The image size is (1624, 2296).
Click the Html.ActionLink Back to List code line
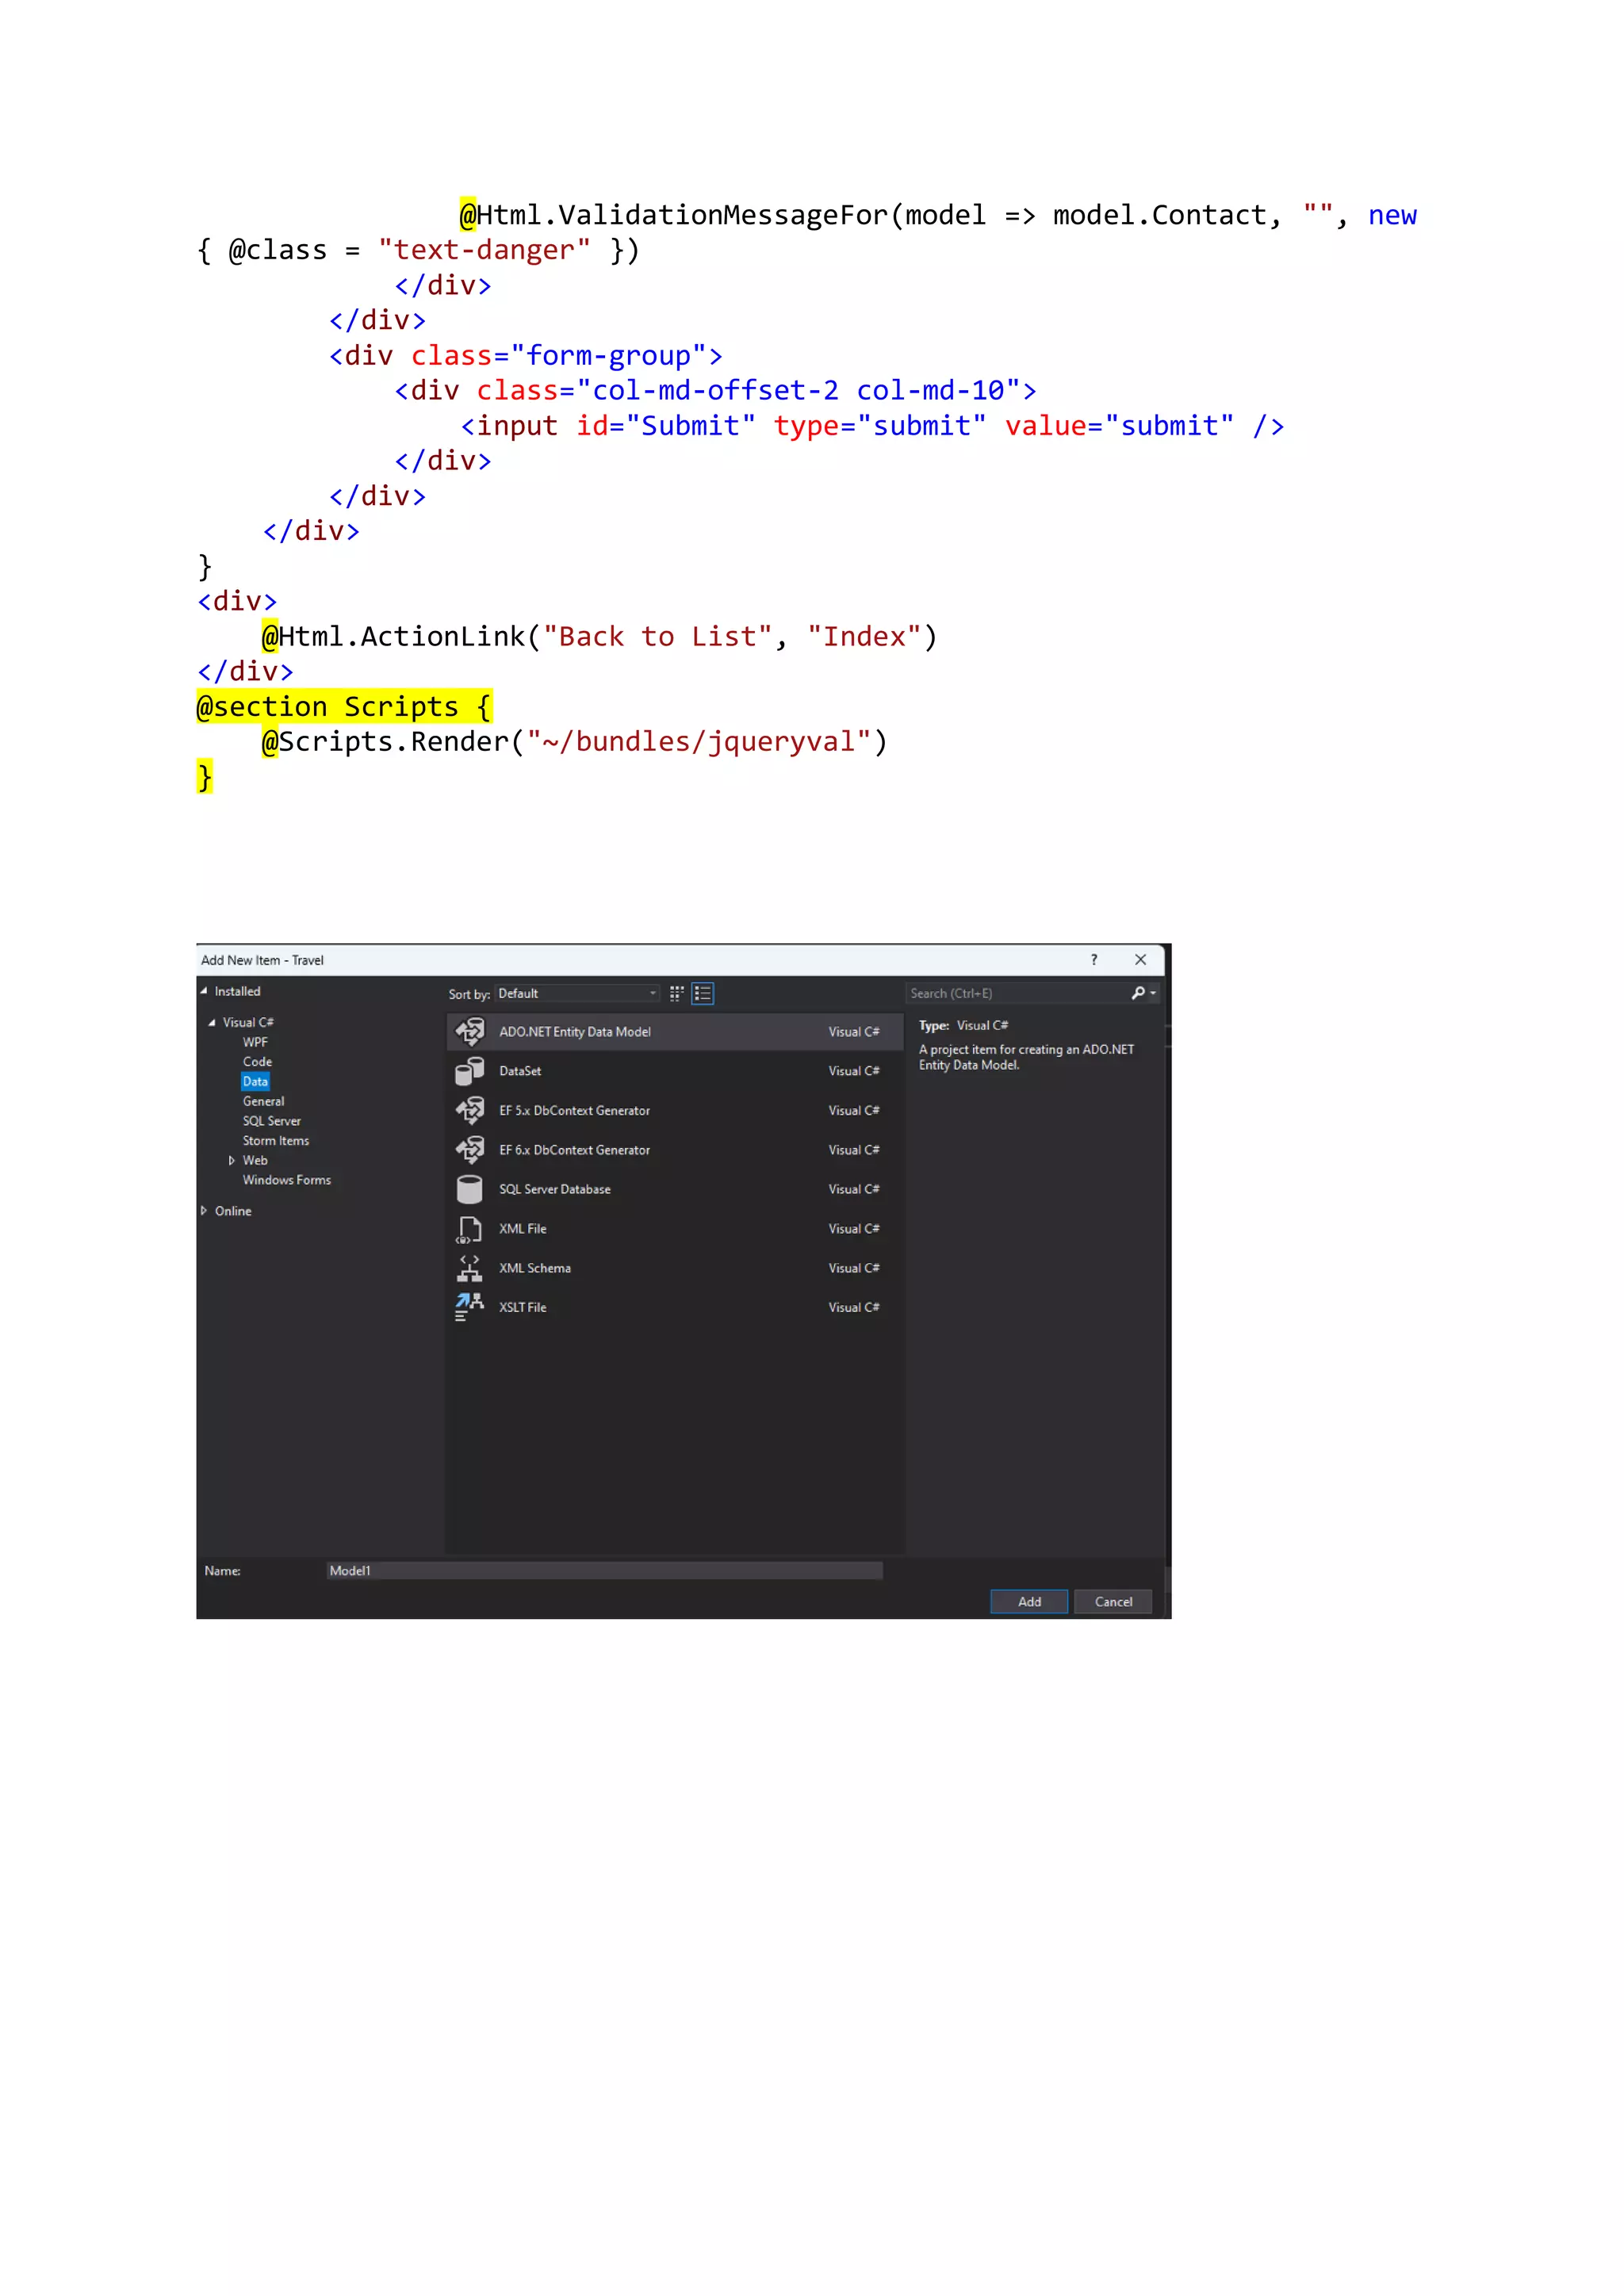pos(599,636)
